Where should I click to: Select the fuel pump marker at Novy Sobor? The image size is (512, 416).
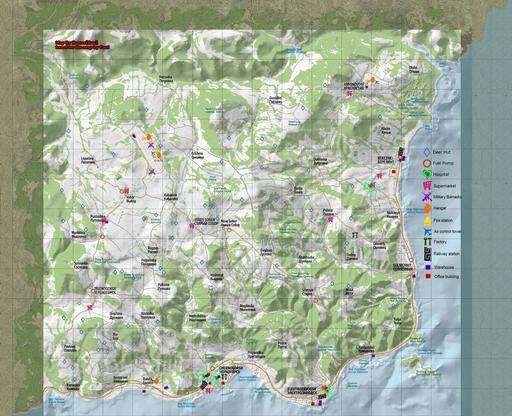tap(229, 230)
